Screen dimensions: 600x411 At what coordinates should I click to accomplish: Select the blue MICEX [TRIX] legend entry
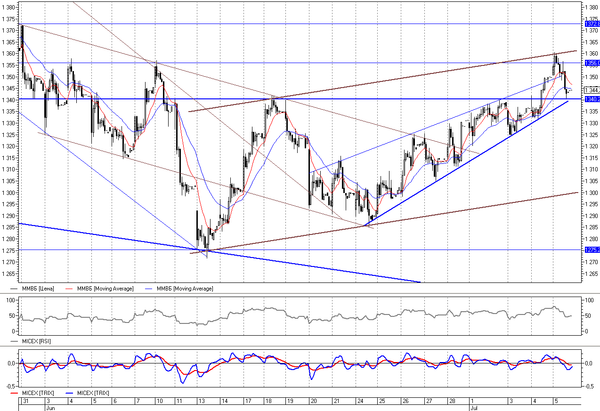[x=88, y=393]
